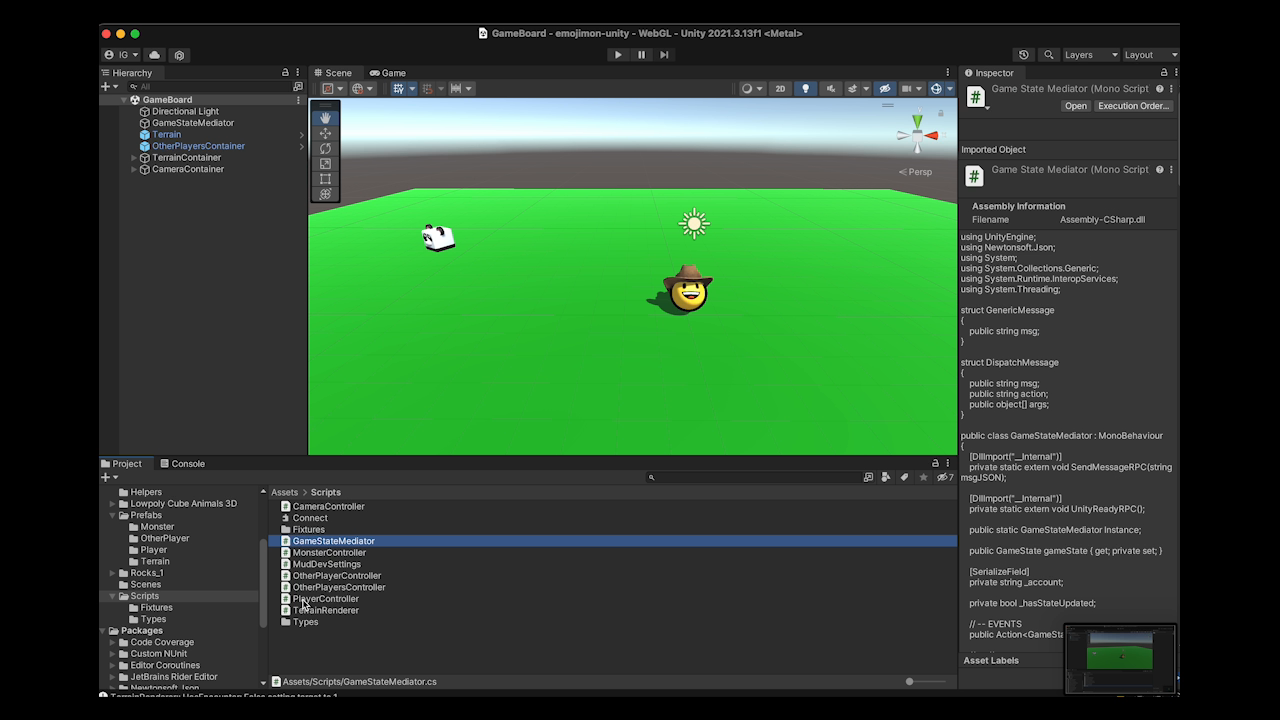Click Search by Label tag icon
The height and width of the screenshot is (720, 1280).
pyautogui.click(x=904, y=478)
